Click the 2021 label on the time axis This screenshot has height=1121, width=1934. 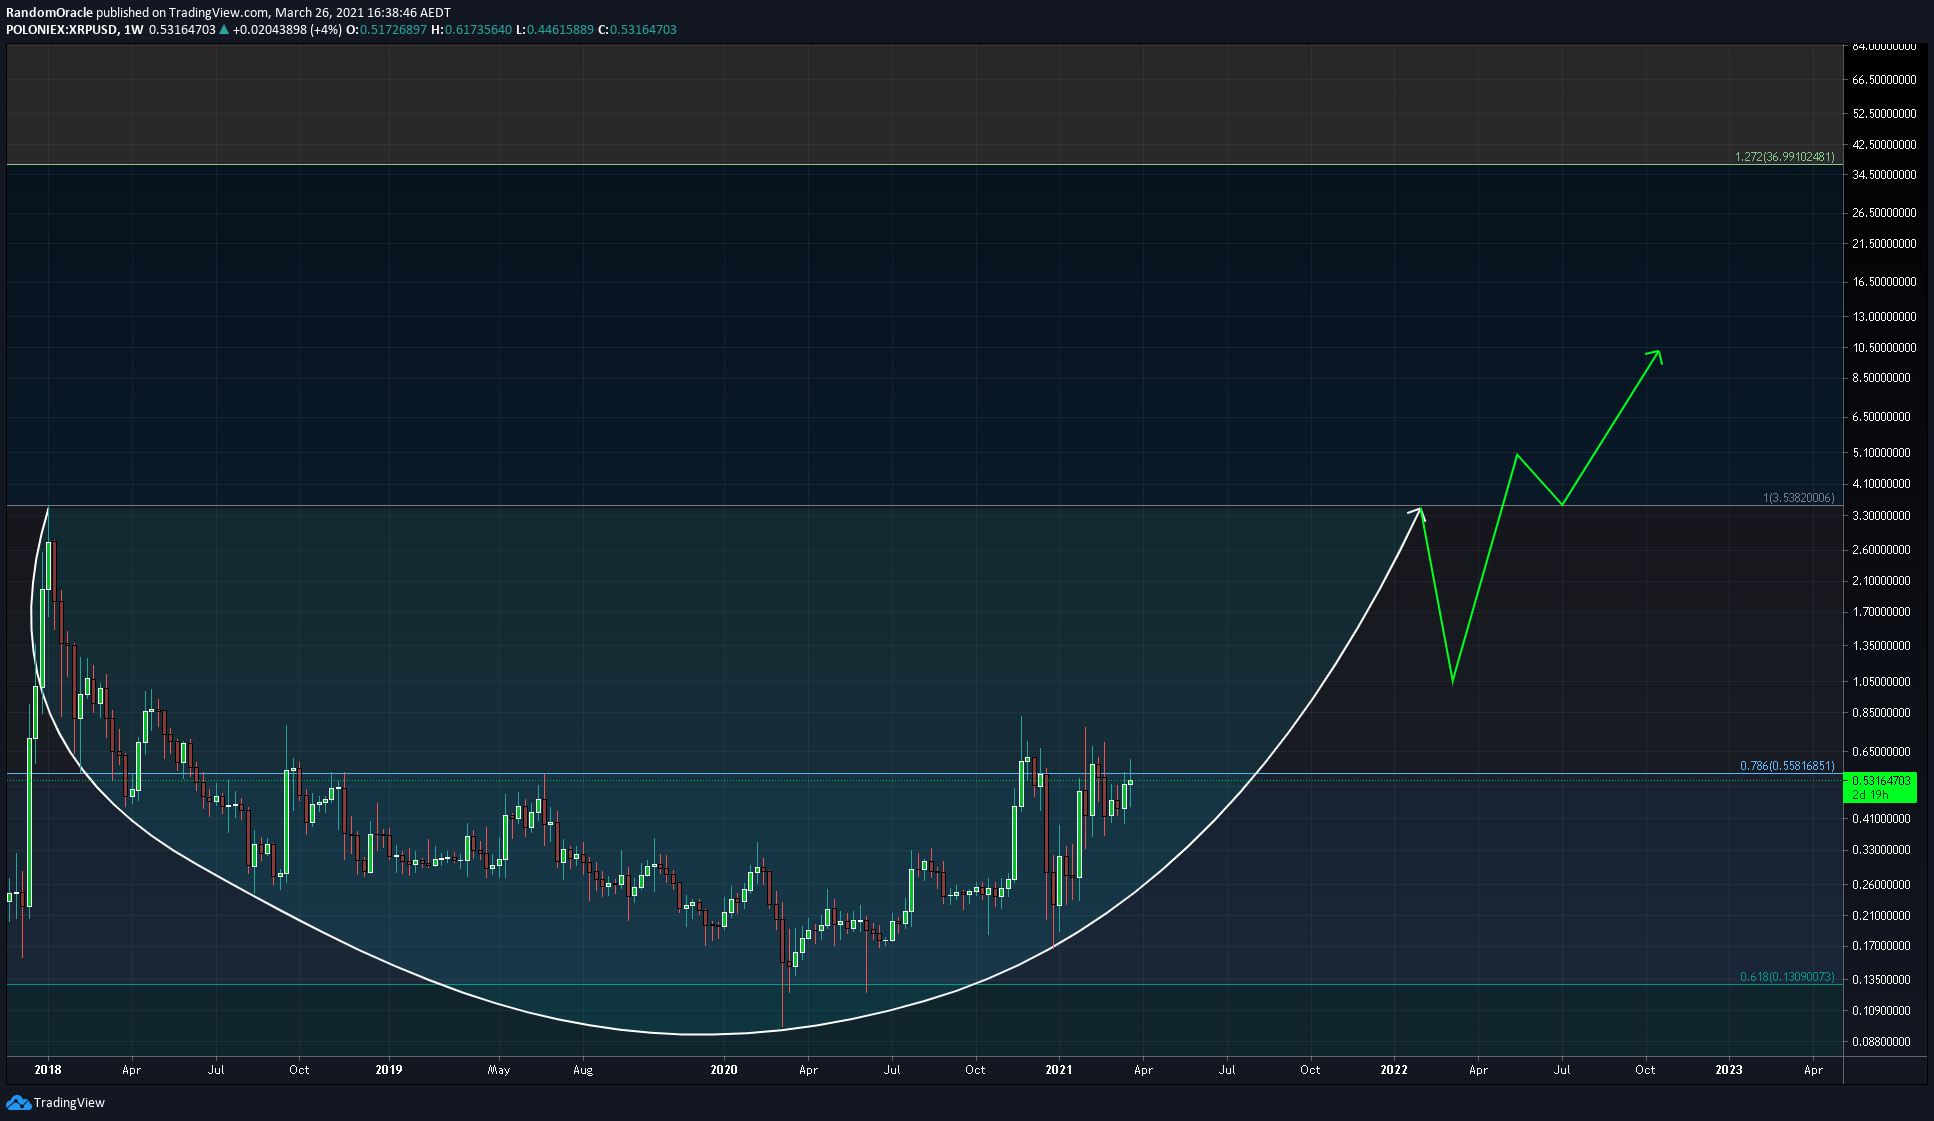[1059, 1070]
